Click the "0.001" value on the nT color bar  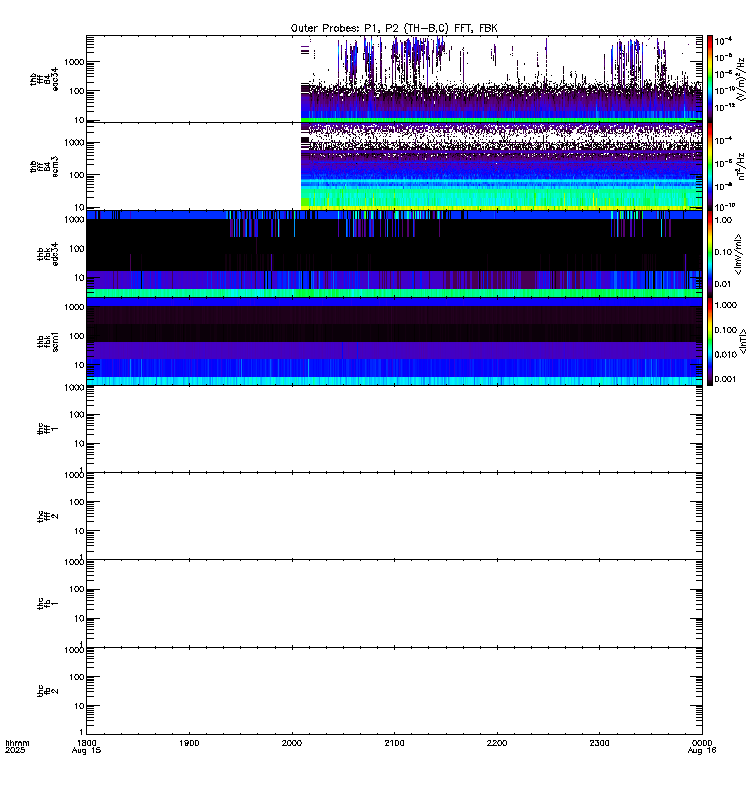726,379
